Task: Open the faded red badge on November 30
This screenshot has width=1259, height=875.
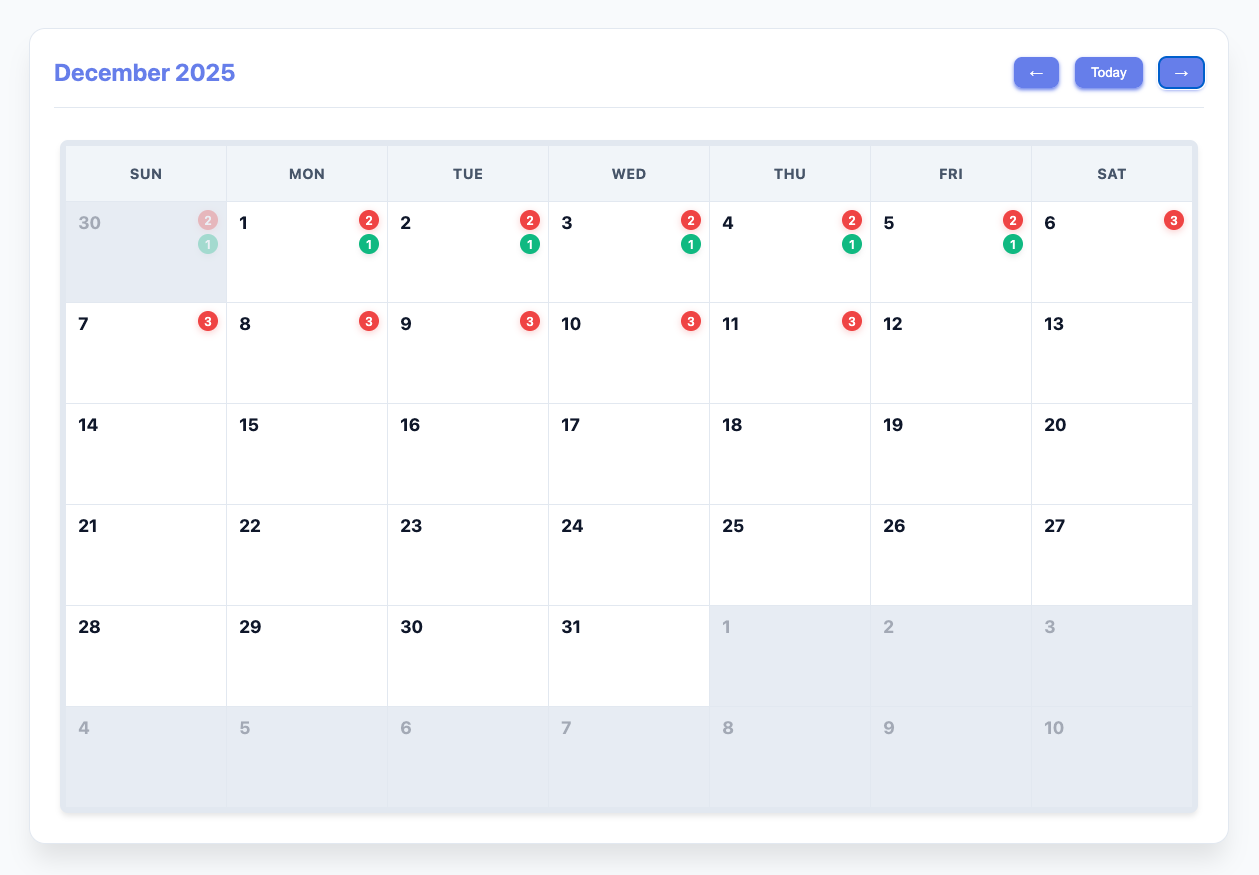Action: point(207,220)
